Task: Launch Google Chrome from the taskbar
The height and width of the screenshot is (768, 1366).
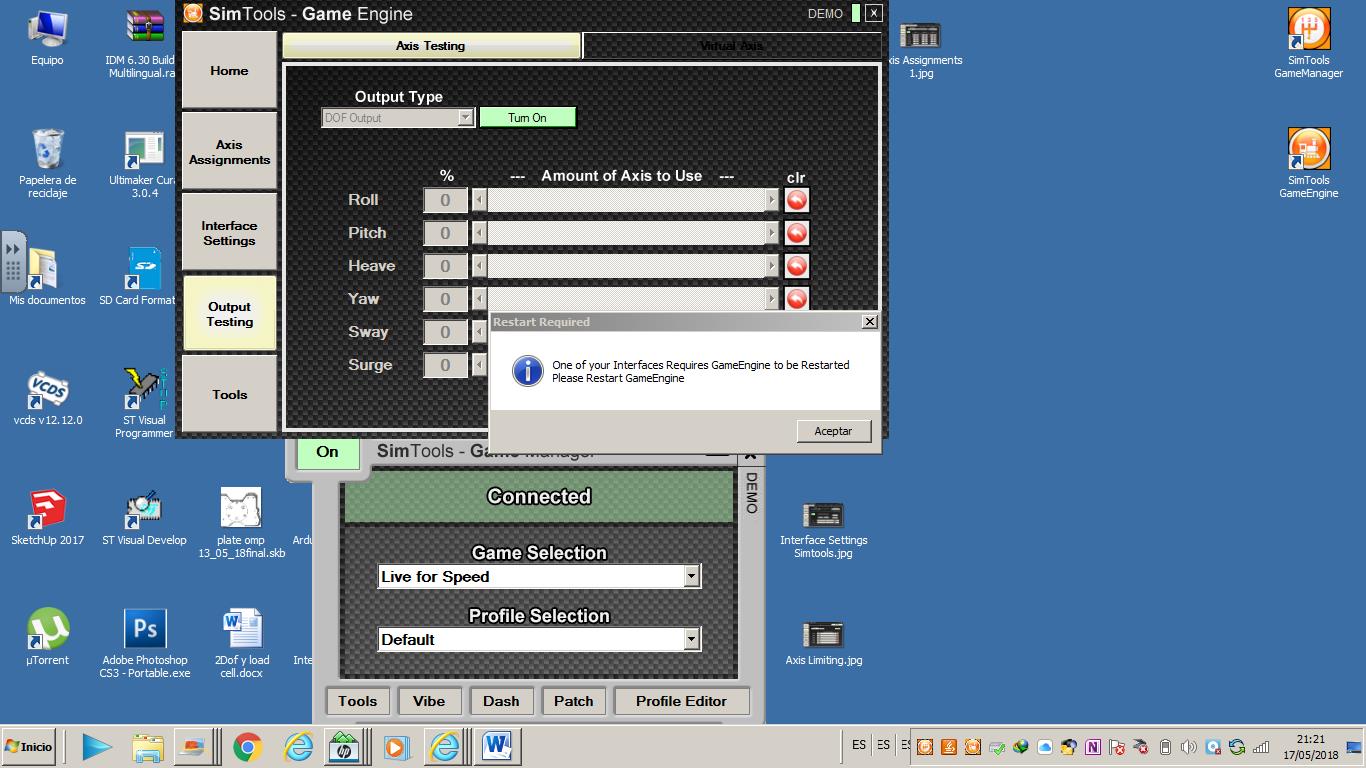Action: click(x=248, y=747)
